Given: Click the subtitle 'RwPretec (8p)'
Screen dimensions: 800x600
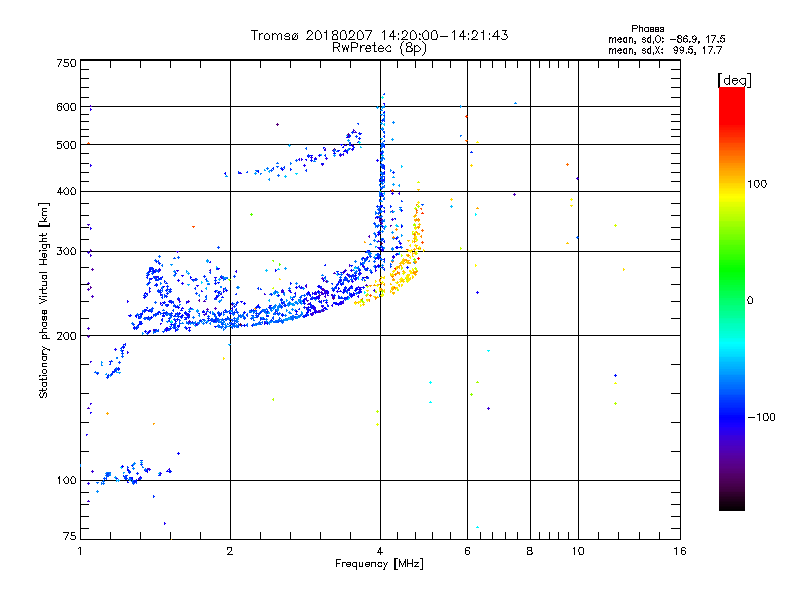Looking at the screenshot, I should point(379,48).
